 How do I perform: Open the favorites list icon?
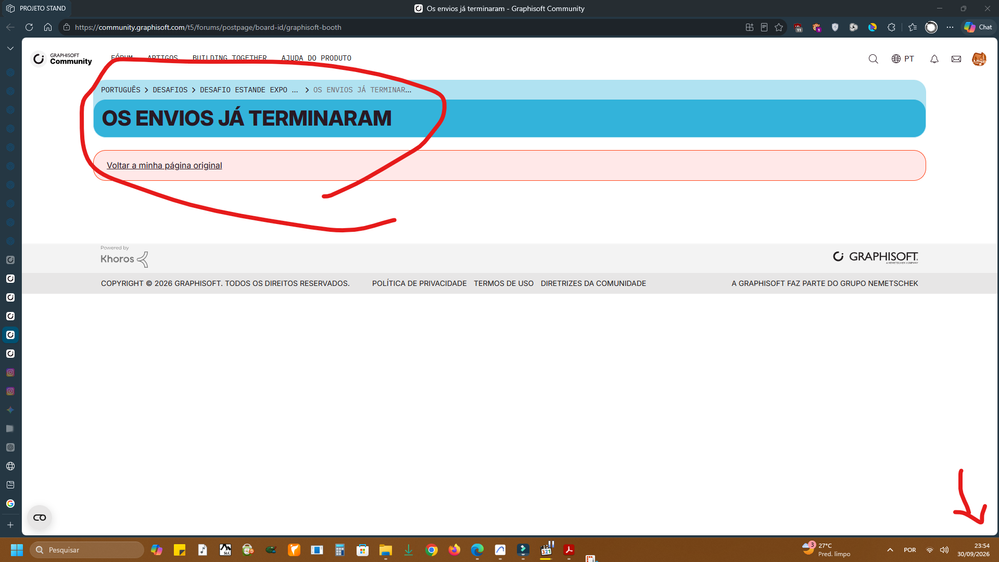coord(912,27)
